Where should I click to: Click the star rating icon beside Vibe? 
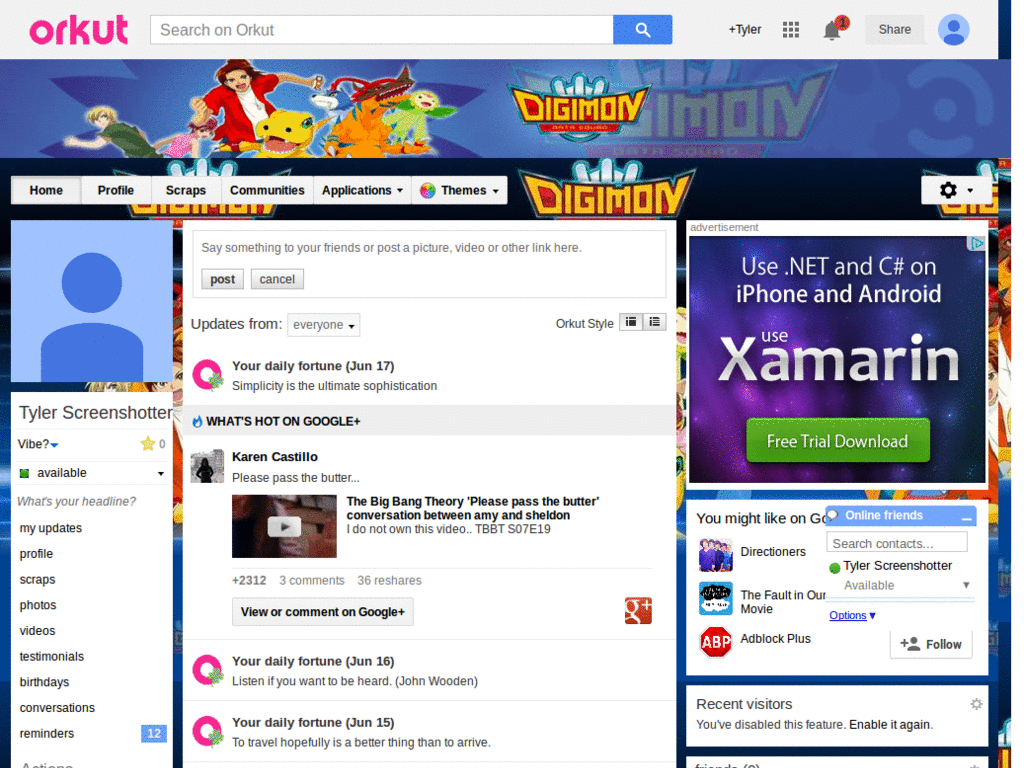148,444
